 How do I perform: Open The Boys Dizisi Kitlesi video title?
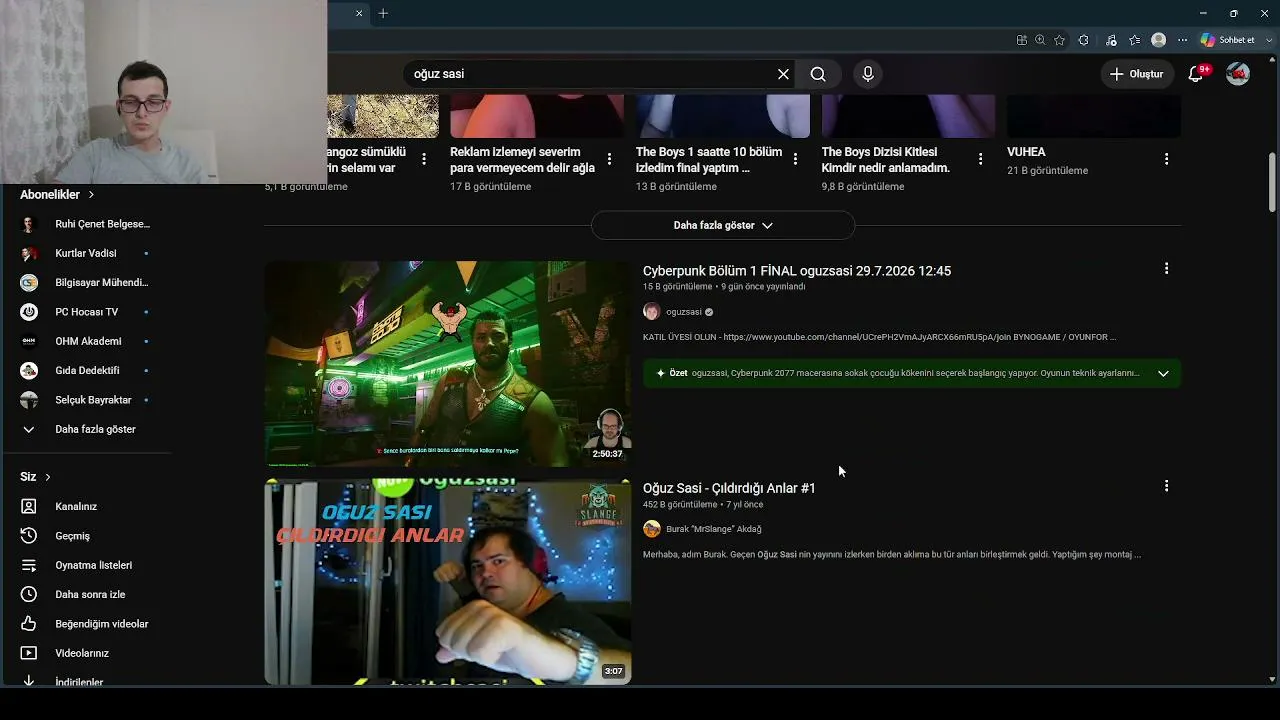(886, 160)
